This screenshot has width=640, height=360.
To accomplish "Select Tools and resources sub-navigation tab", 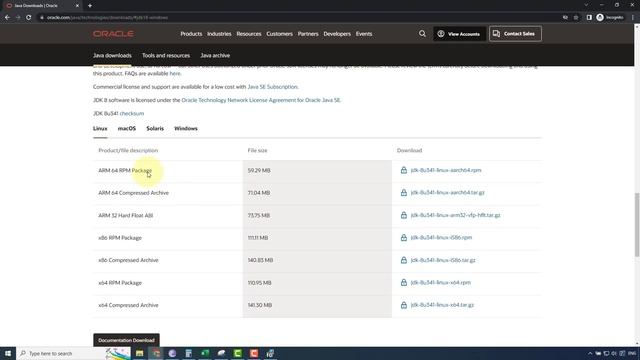I will 166,56.
